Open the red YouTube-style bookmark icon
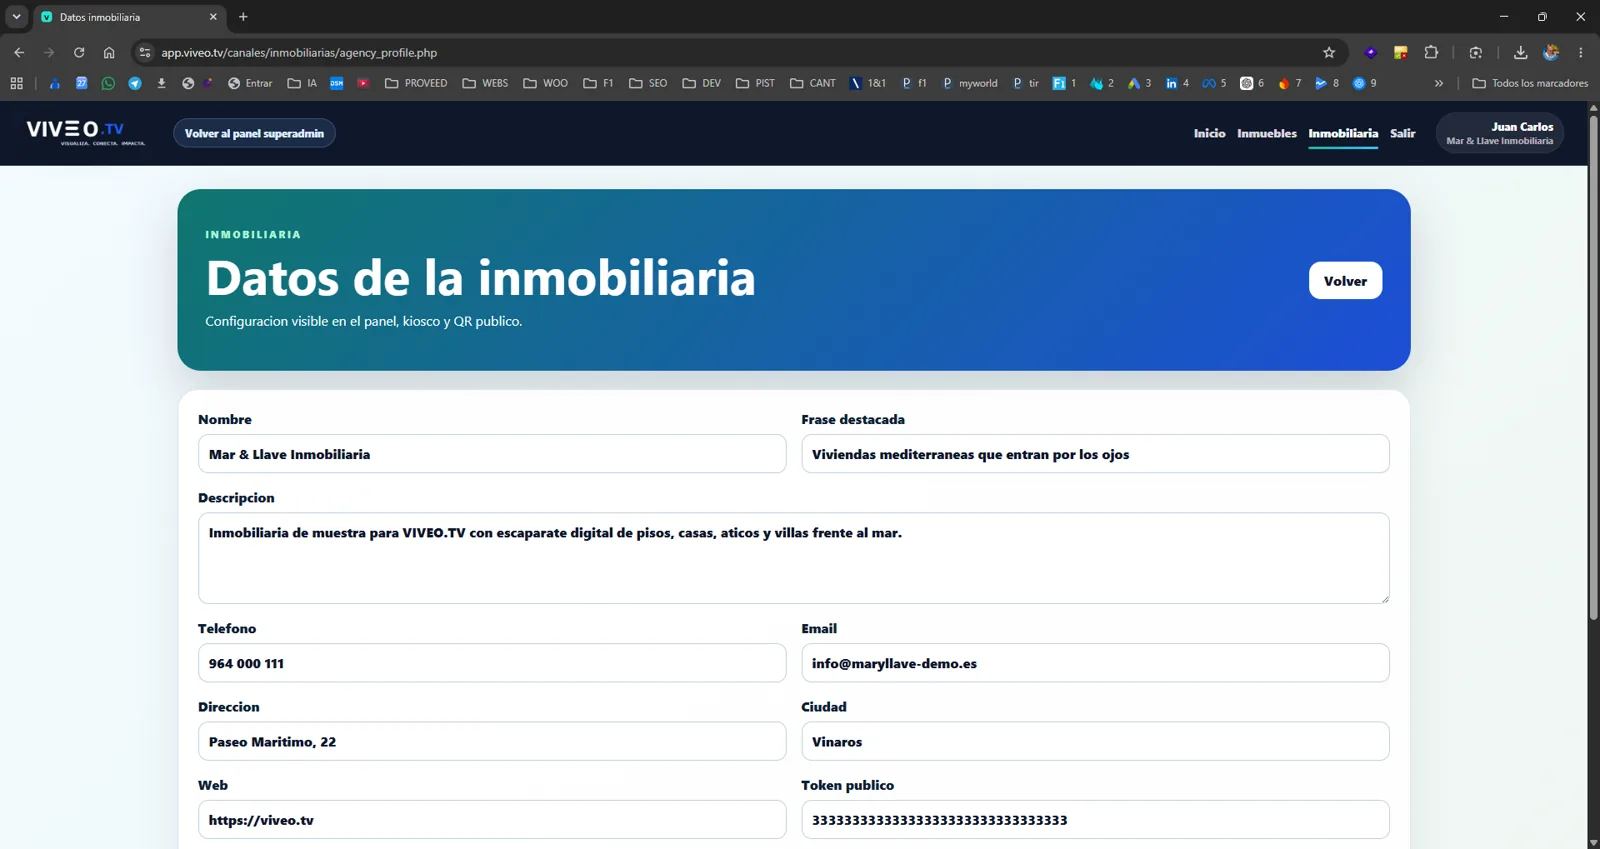Viewport: 1600px width, 849px height. 363,83
